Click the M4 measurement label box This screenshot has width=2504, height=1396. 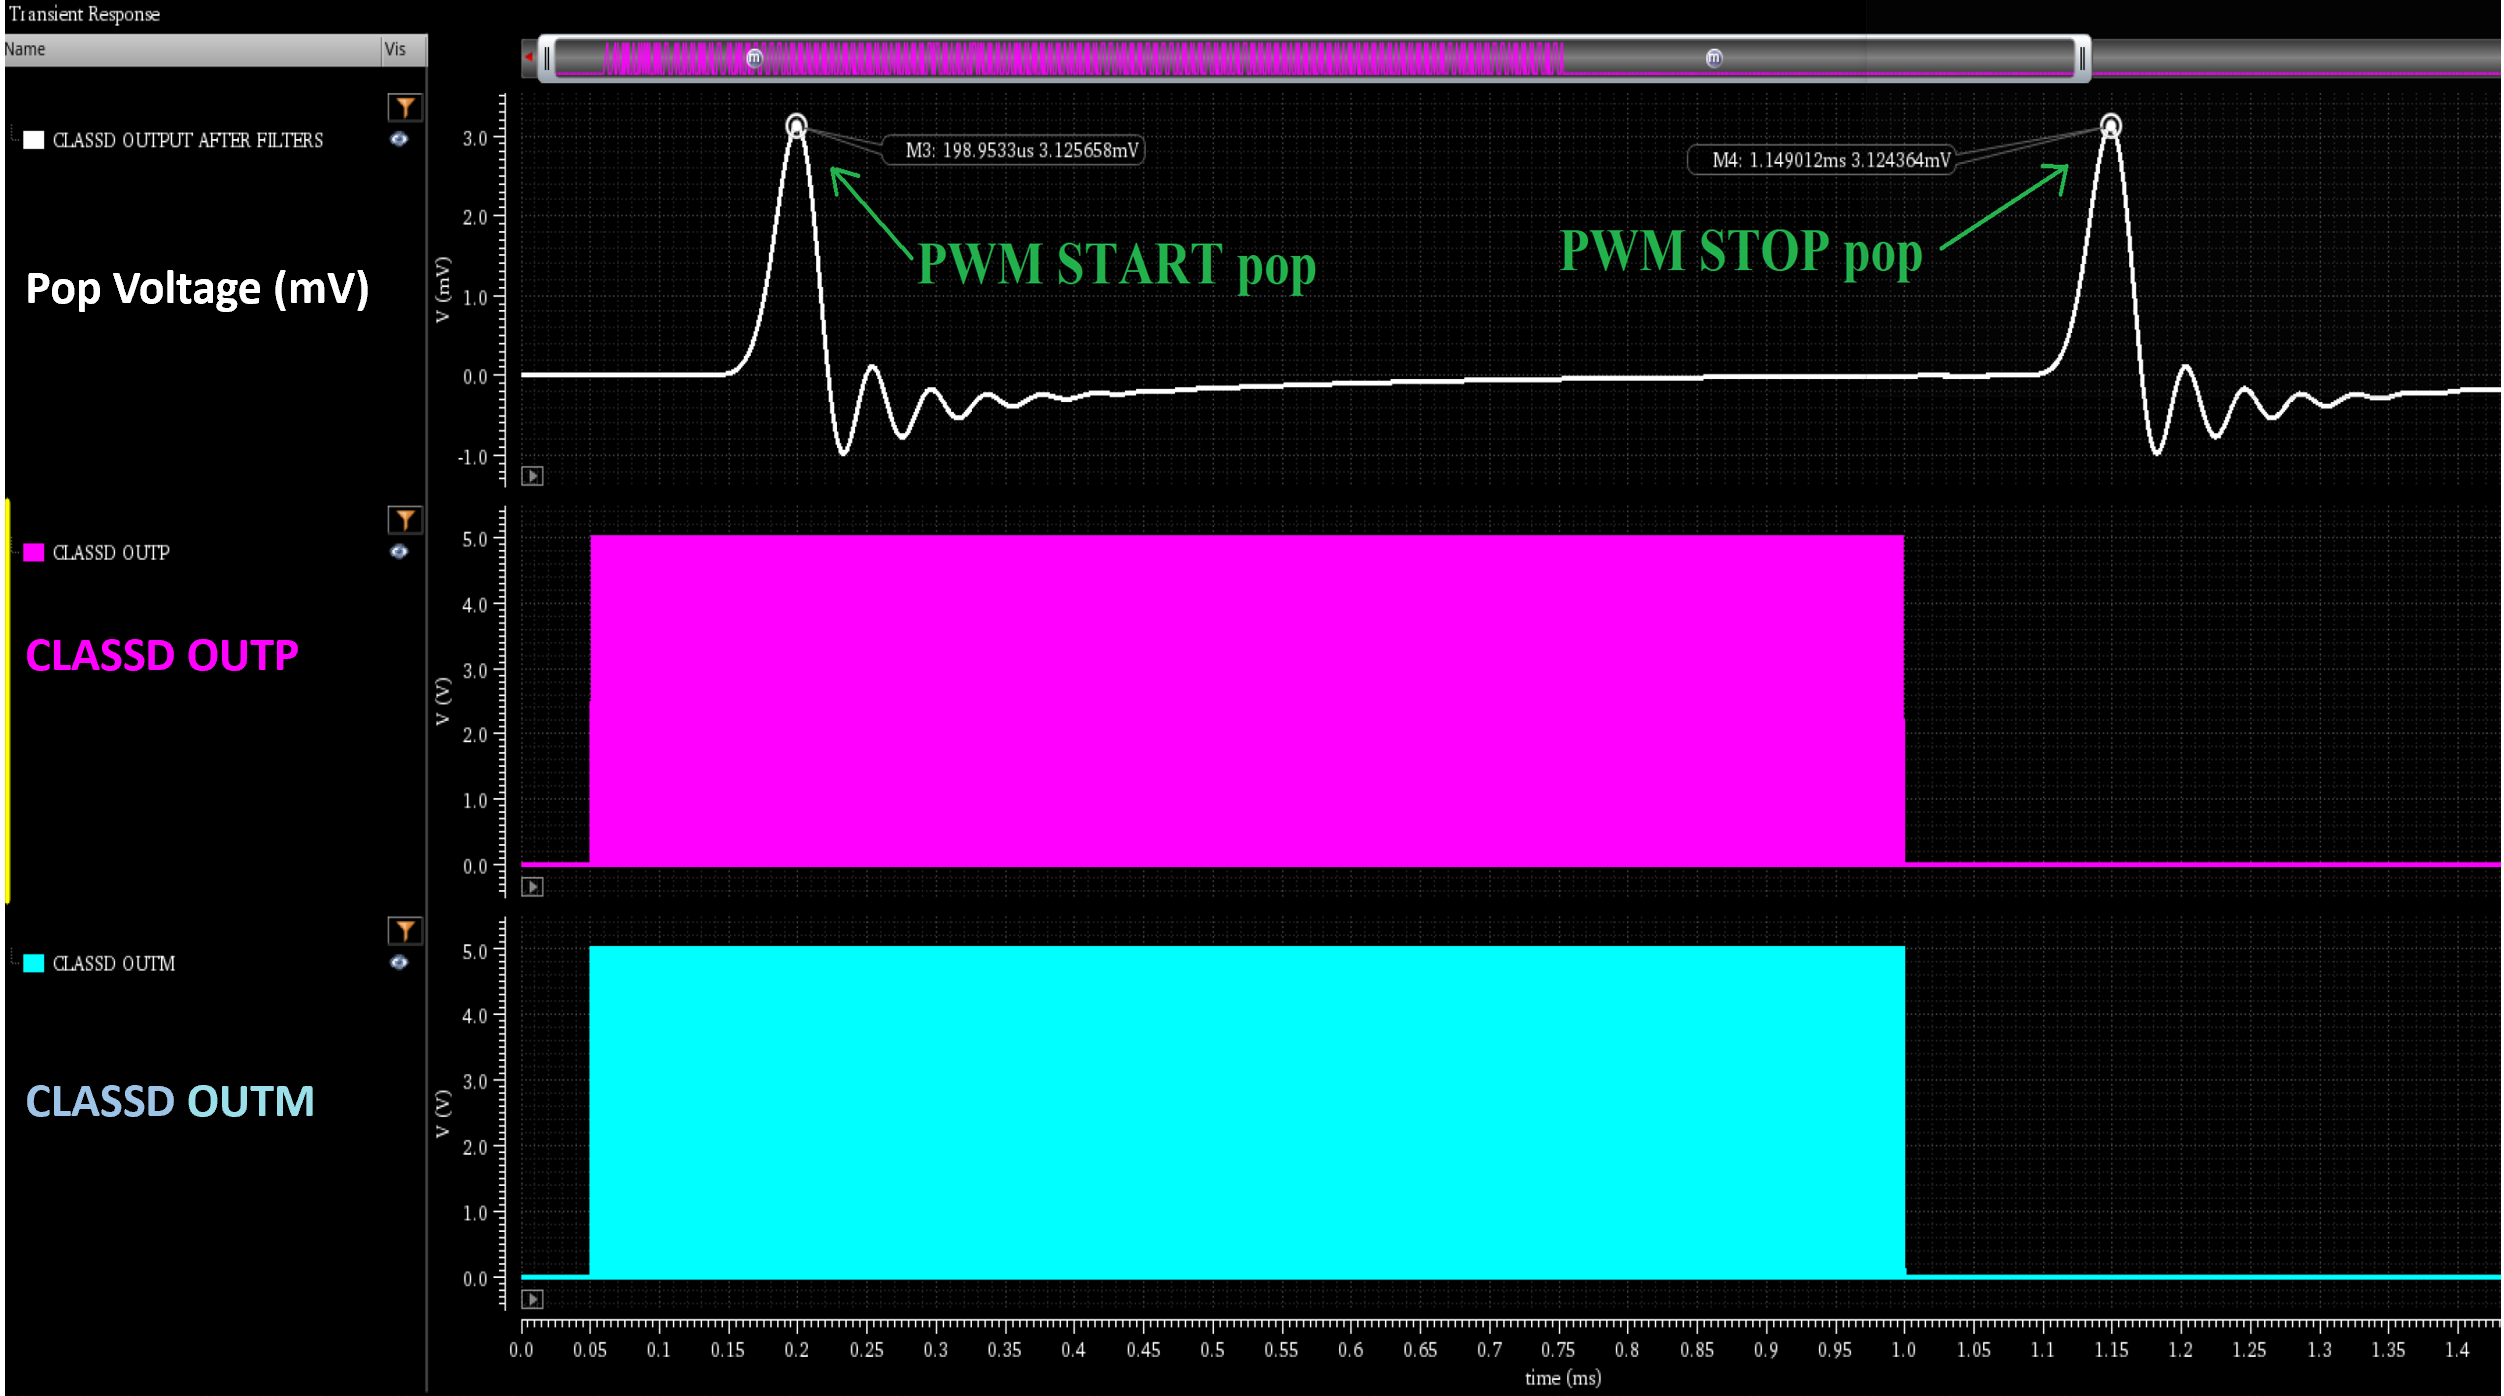point(1822,160)
